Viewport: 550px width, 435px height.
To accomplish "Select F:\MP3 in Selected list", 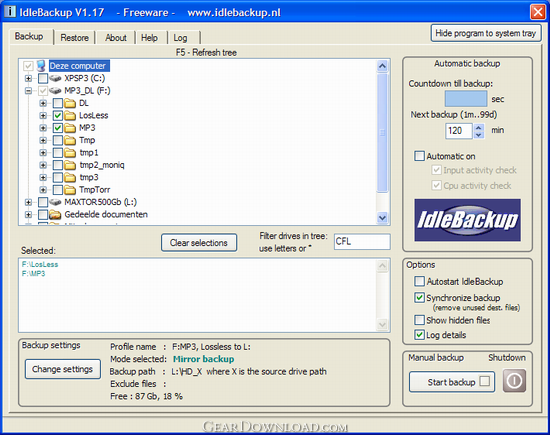I will click(x=33, y=274).
